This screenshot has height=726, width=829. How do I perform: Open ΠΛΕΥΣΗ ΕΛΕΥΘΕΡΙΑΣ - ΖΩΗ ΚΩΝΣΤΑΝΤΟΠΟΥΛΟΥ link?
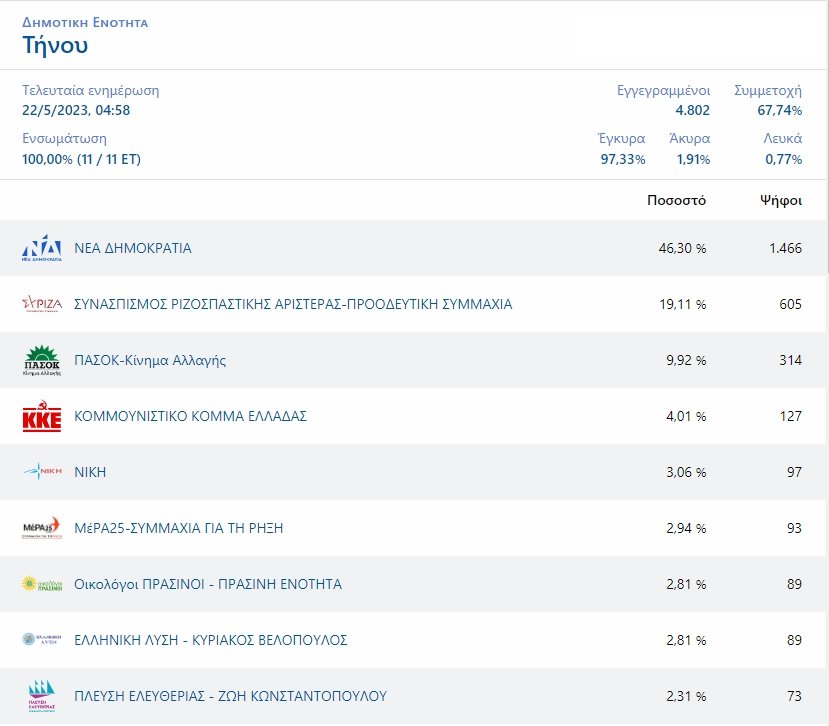coord(230,696)
